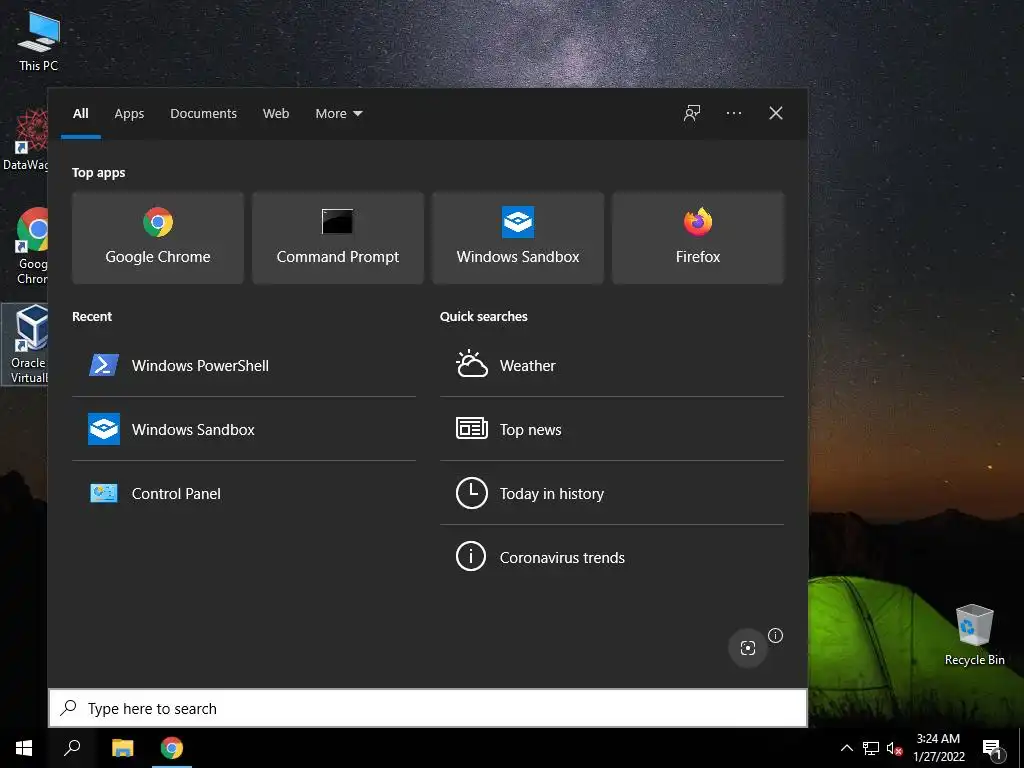Launch Command Prompt from Top apps
This screenshot has height=768, width=1024.
[338, 238]
